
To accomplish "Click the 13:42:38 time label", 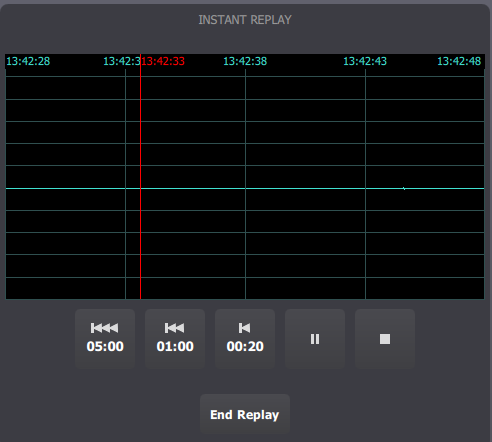I will pyautogui.click(x=245, y=61).
